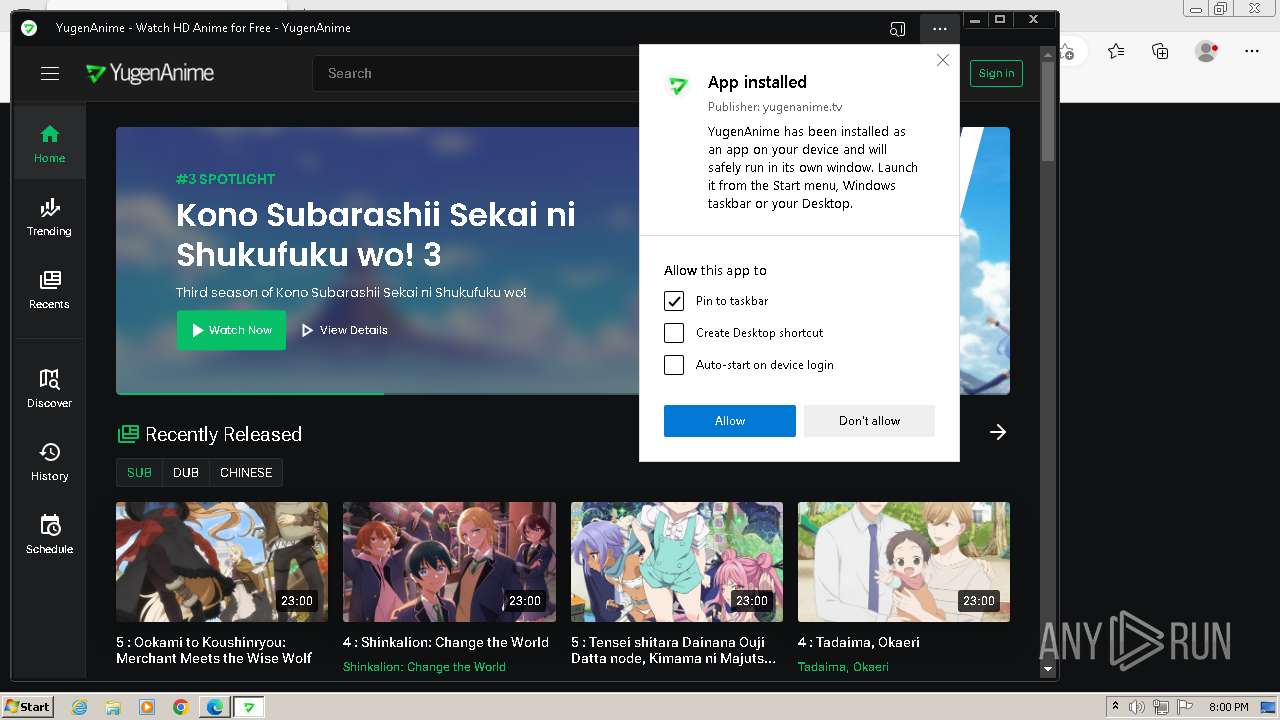Select the YugenAnime app taskbar button
The width and height of the screenshot is (1280, 720).
(x=249, y=707)
